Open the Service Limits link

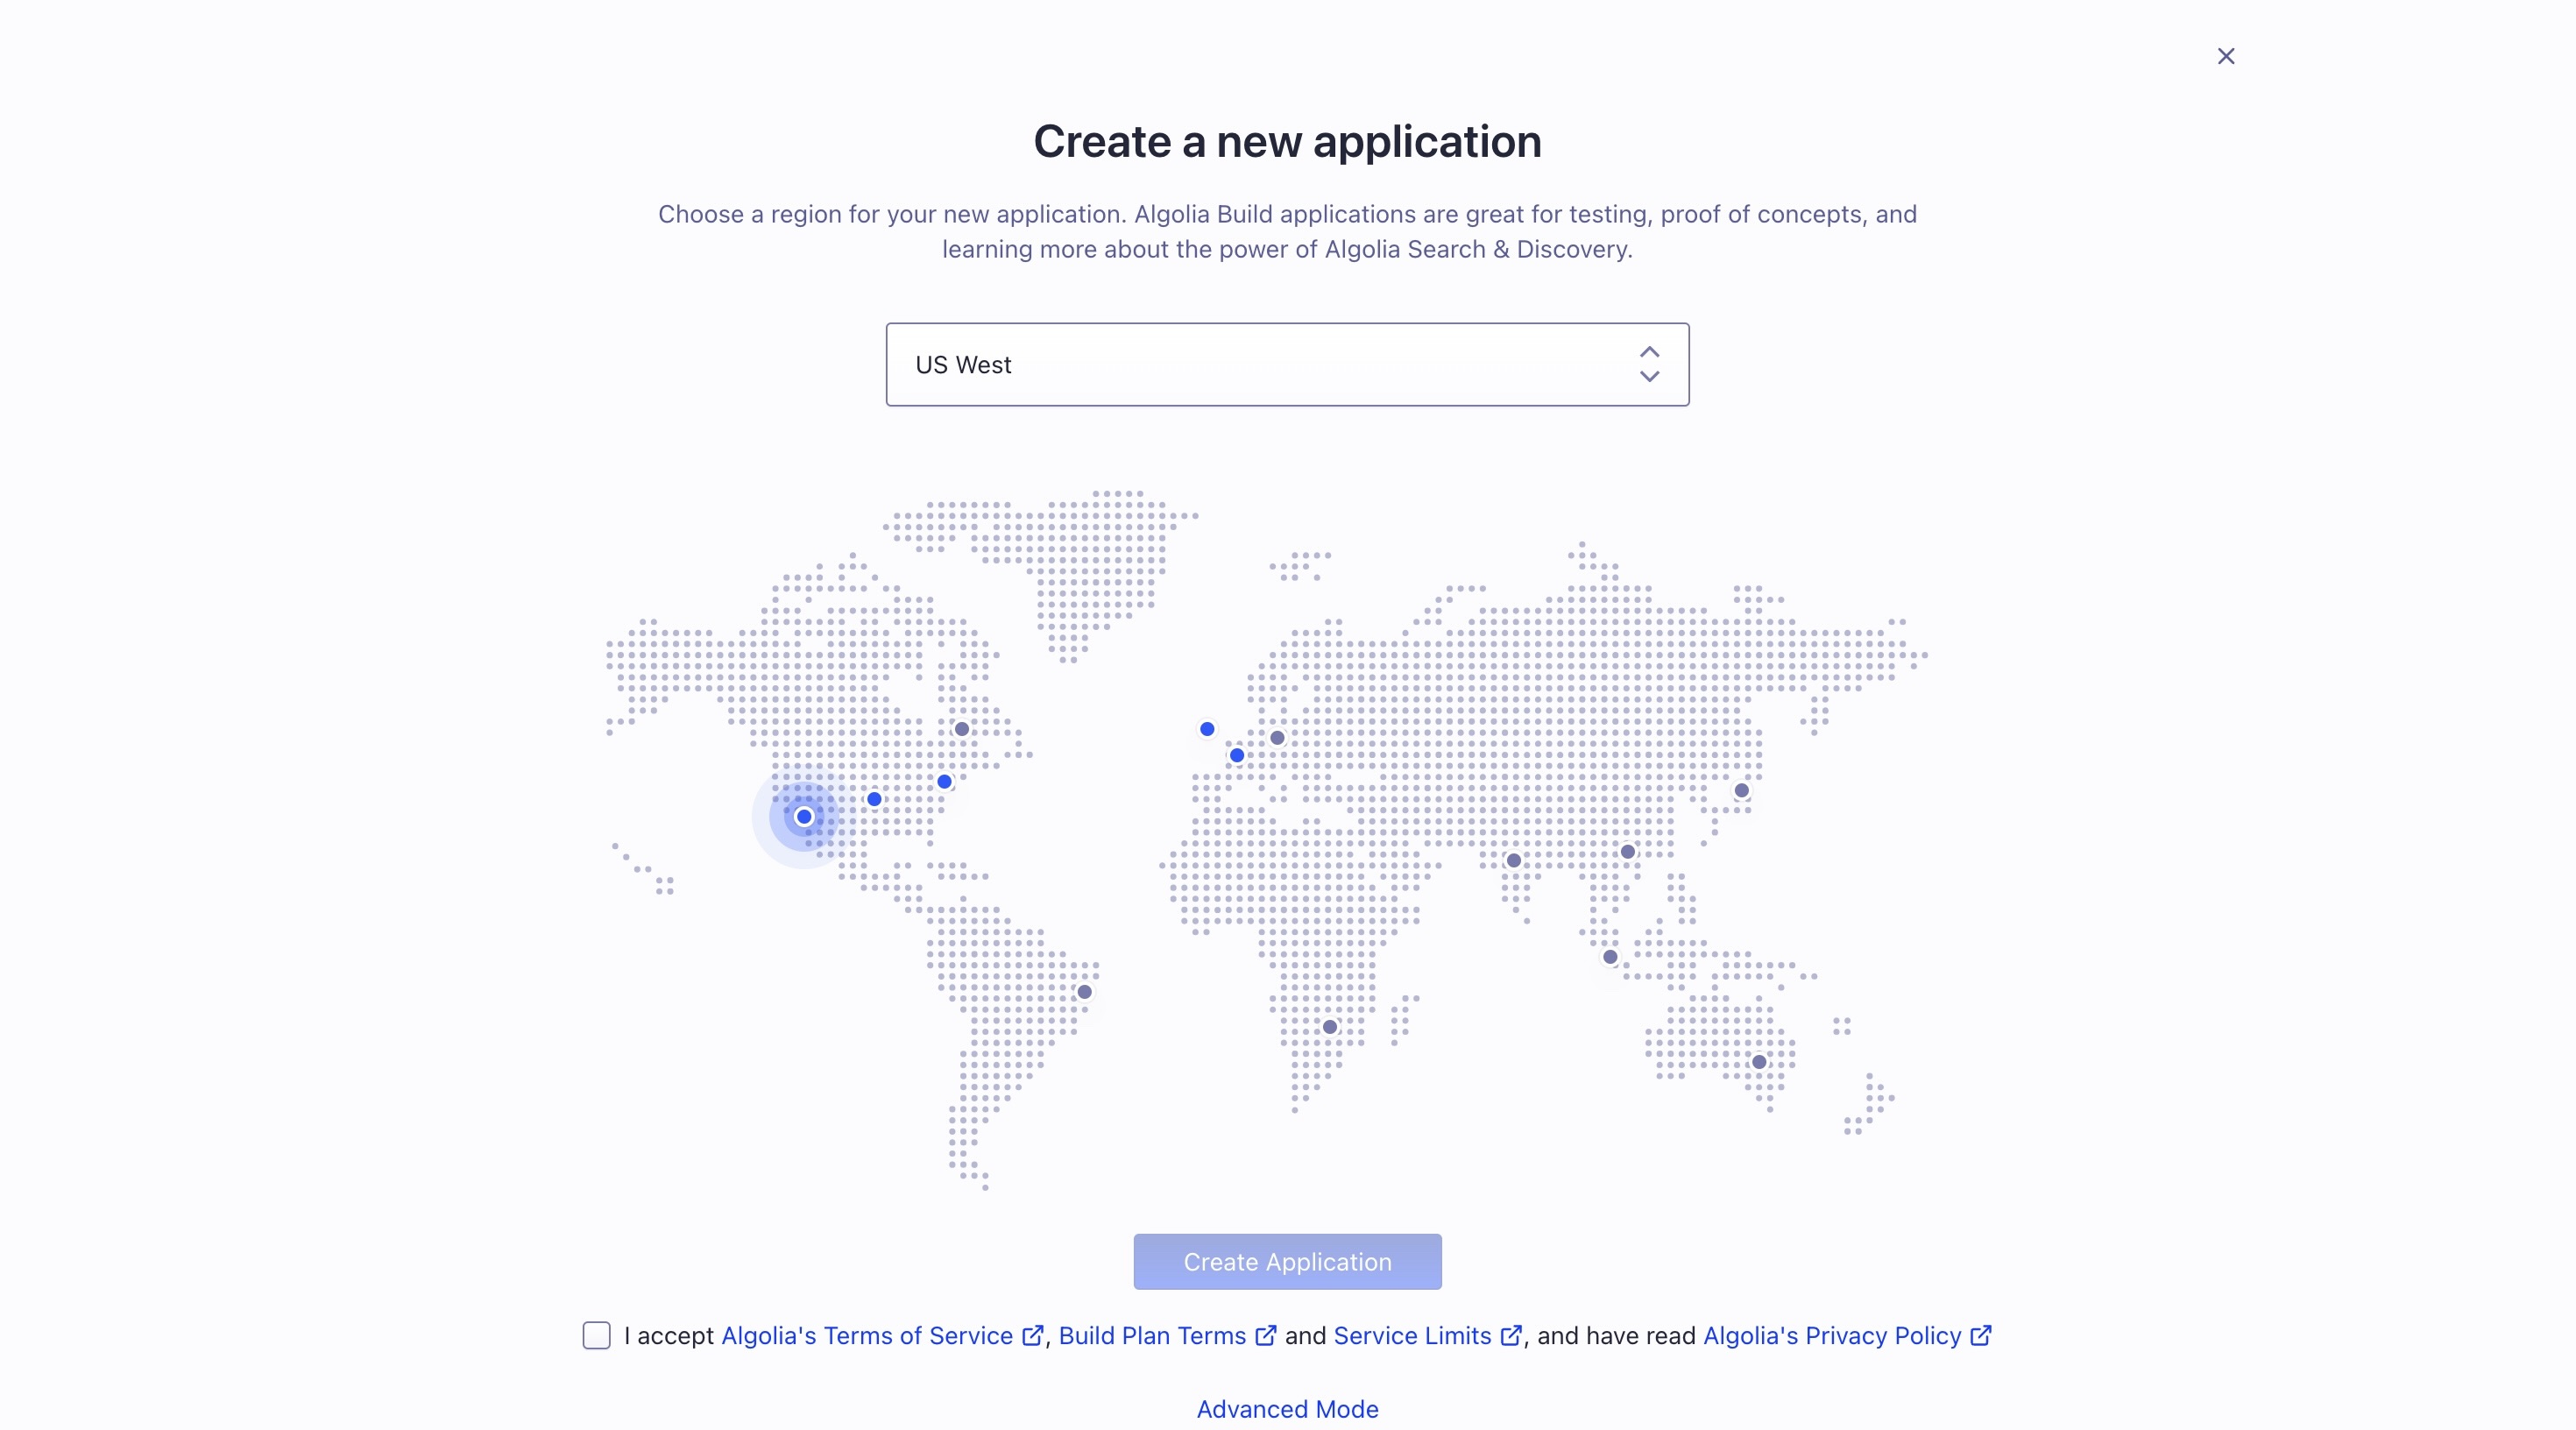[1427, 1336]
